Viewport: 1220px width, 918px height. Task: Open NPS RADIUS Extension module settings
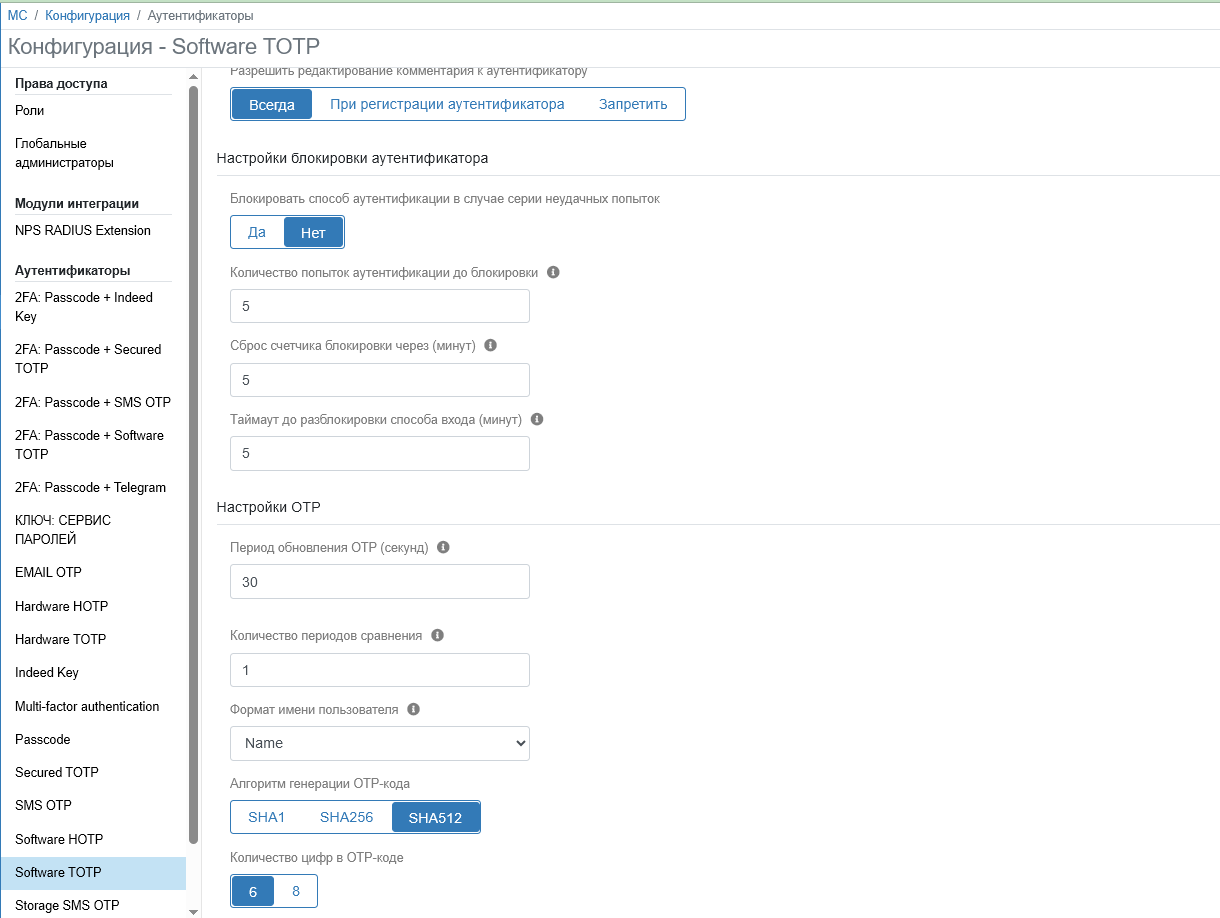(x=83, y=230)
